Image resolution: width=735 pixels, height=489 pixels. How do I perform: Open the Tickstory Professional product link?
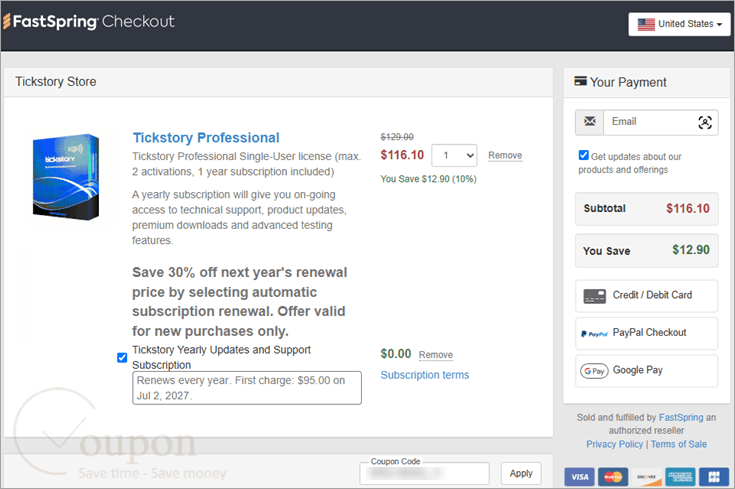206,138
